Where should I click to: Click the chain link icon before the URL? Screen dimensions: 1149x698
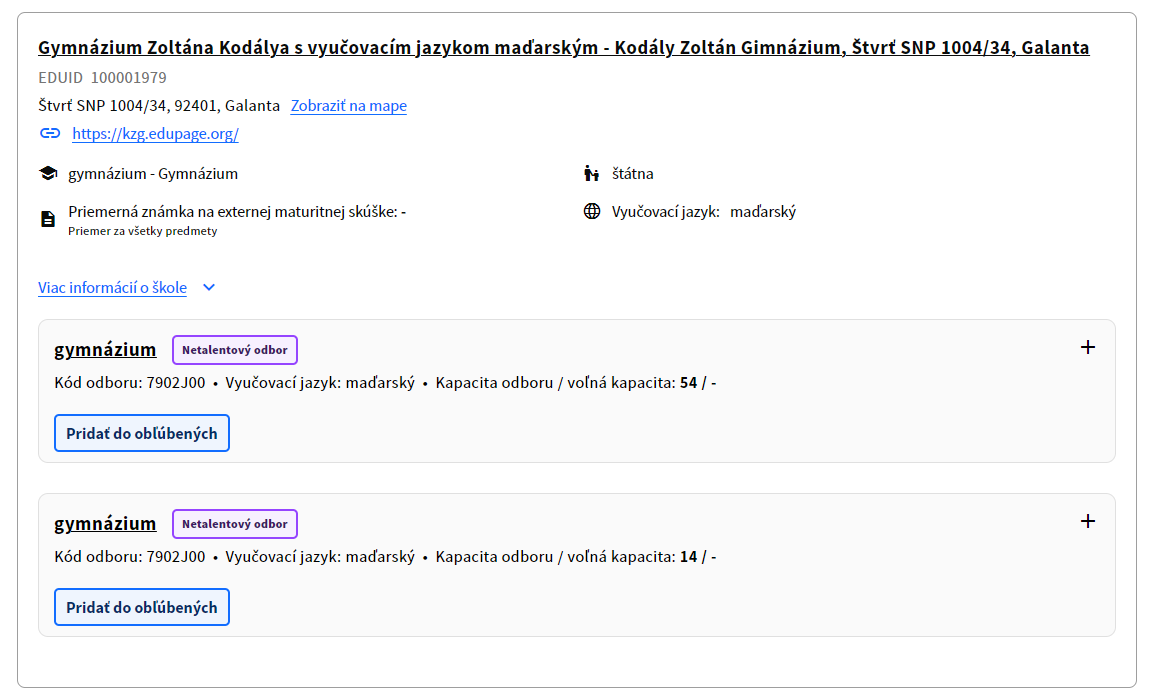(51, 132)
